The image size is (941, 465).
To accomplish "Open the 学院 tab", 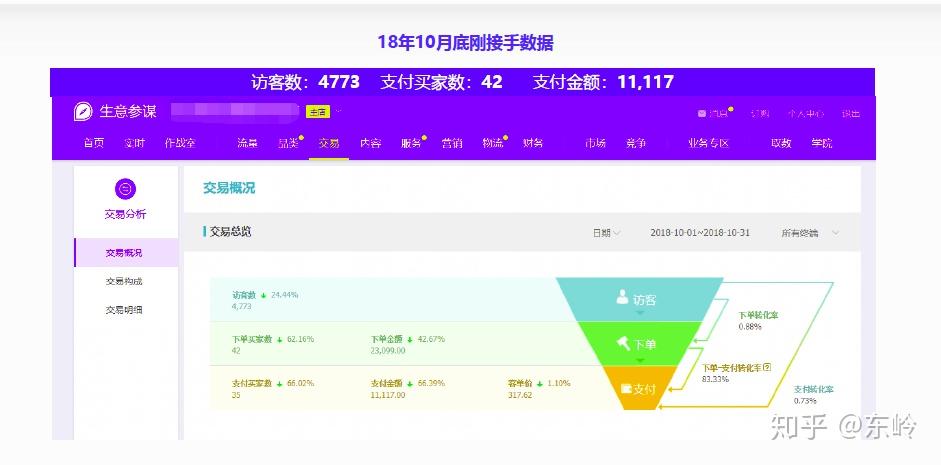I will pos(822,143).
